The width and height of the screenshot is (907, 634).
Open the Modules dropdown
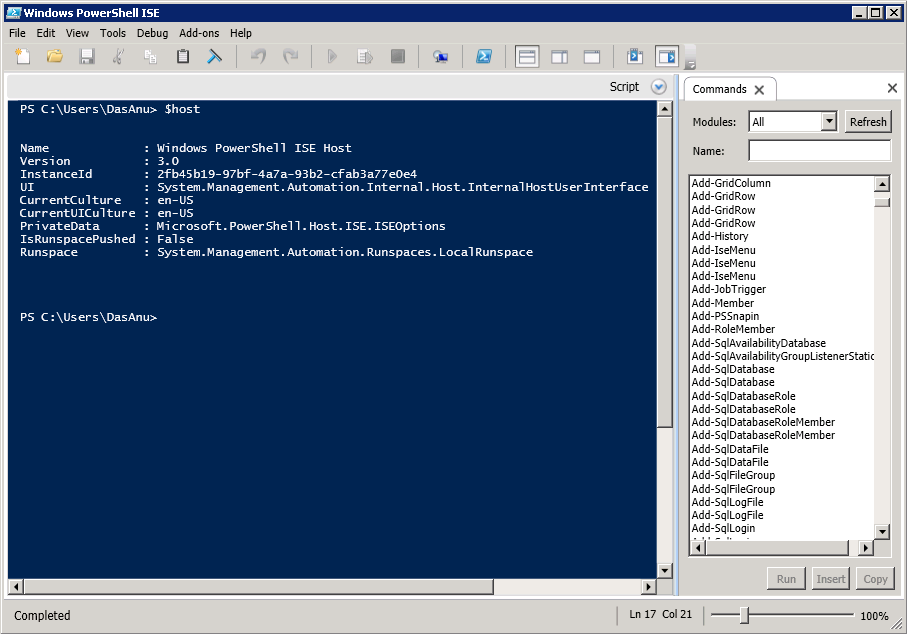[828, 122]
